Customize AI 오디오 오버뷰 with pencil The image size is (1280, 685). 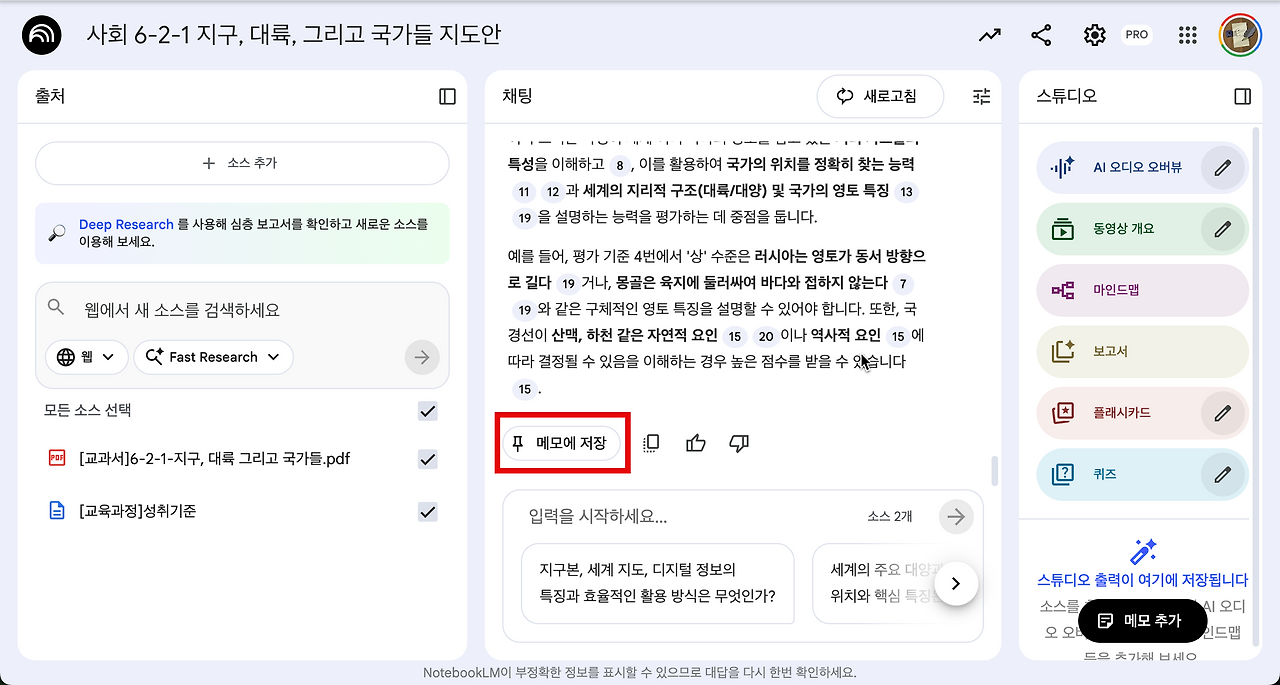click(1222, 167)
